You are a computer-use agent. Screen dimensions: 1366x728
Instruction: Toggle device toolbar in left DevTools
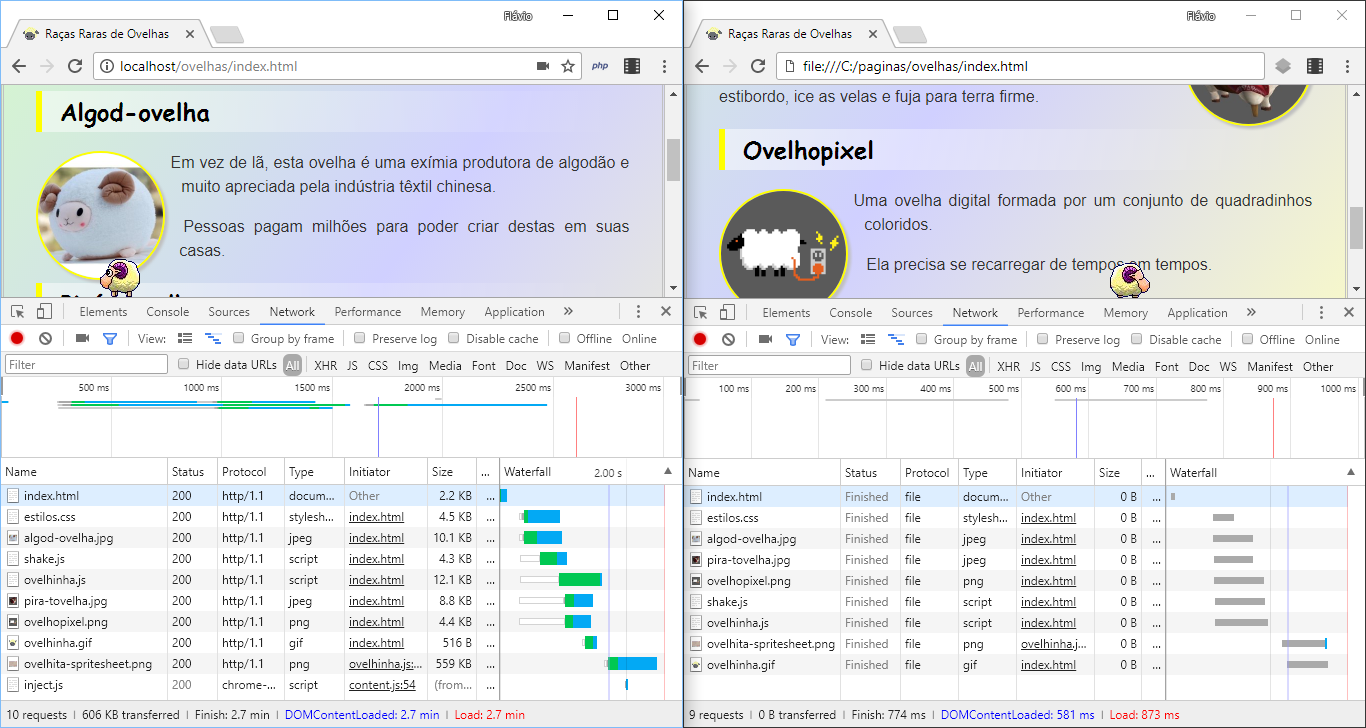[45, 312]
